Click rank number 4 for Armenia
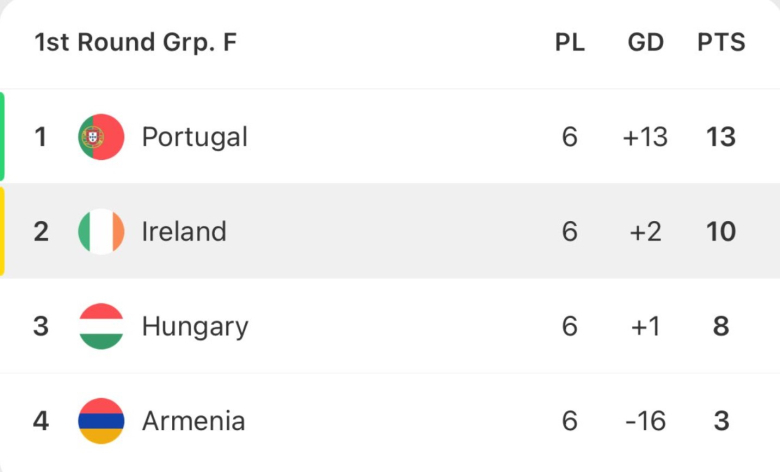Image resolution: width=780 pixels, height=472 pixels. pos(41,421)
